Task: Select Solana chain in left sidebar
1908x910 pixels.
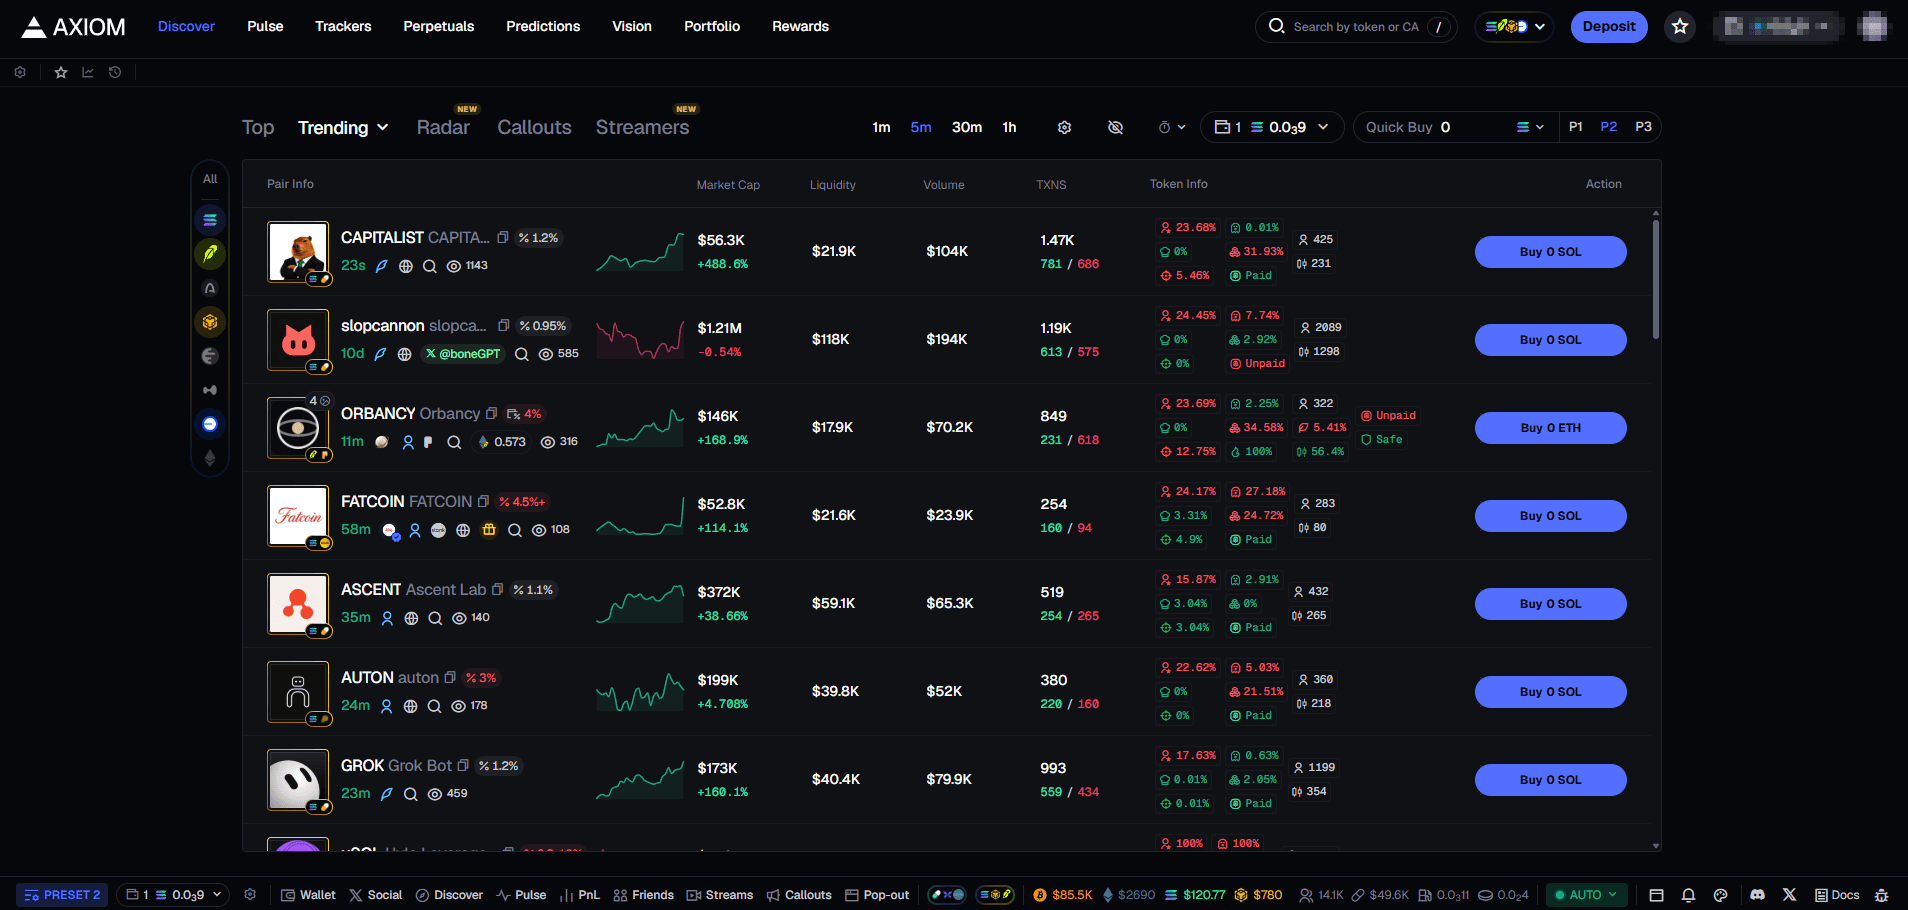Action: [x=210, y=220]
